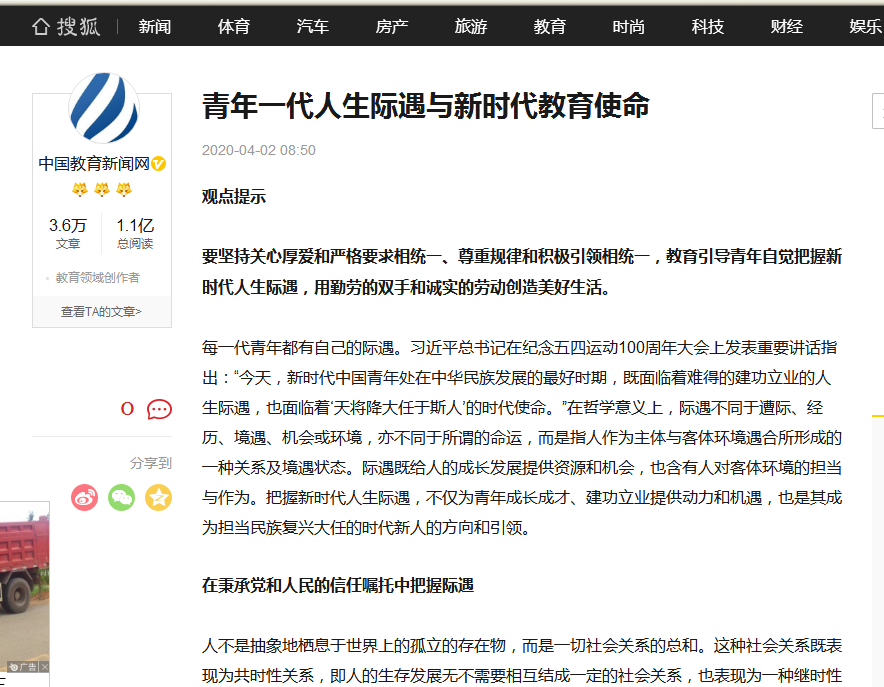The width and height of the screenshot is (884, 687).
Task: Open the 房产 channel
Action: pos(392,26)
